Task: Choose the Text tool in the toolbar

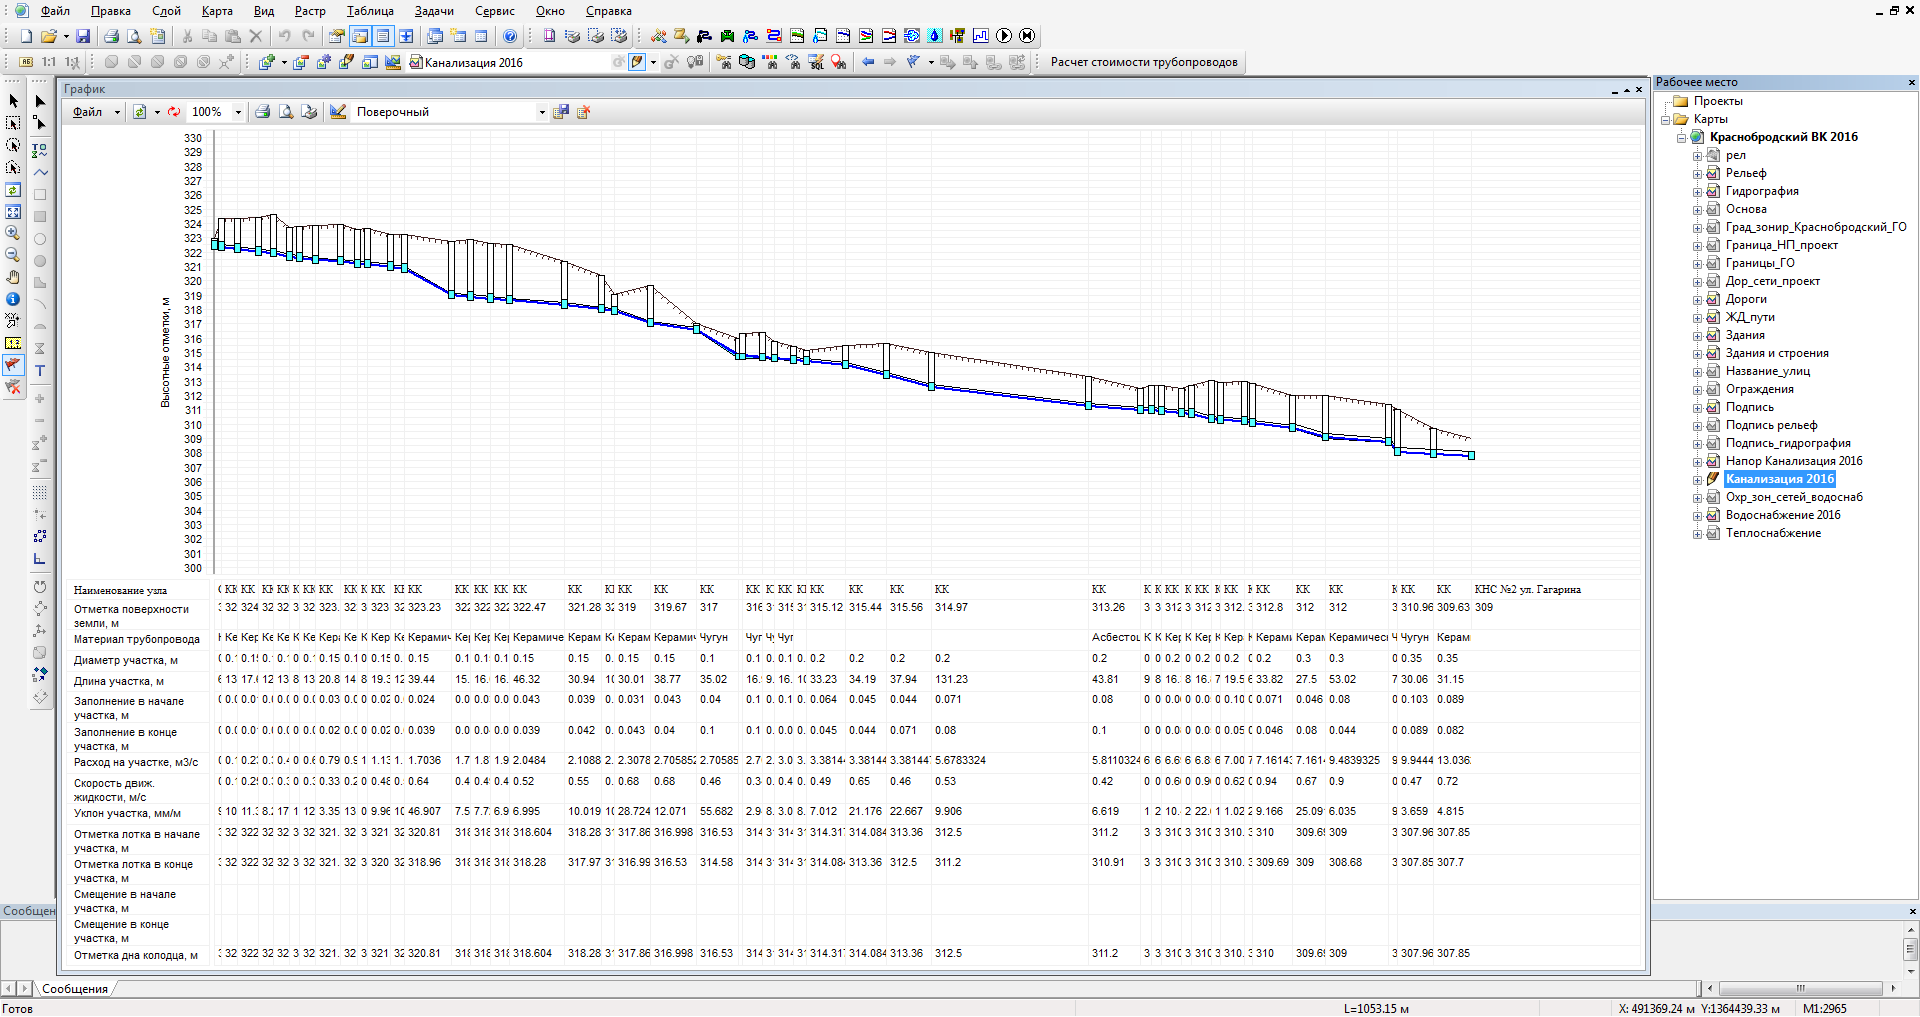Action: tap(40, 371)
